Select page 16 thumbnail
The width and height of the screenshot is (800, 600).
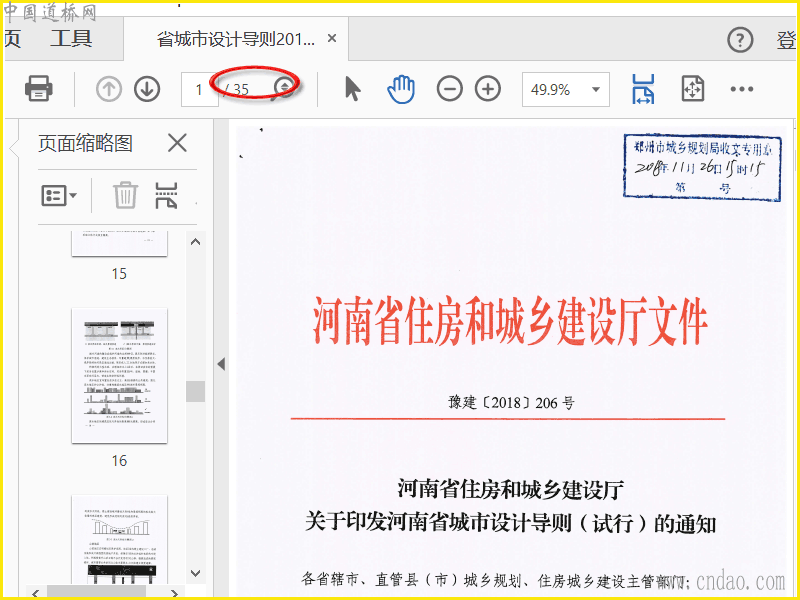[119, 376]
